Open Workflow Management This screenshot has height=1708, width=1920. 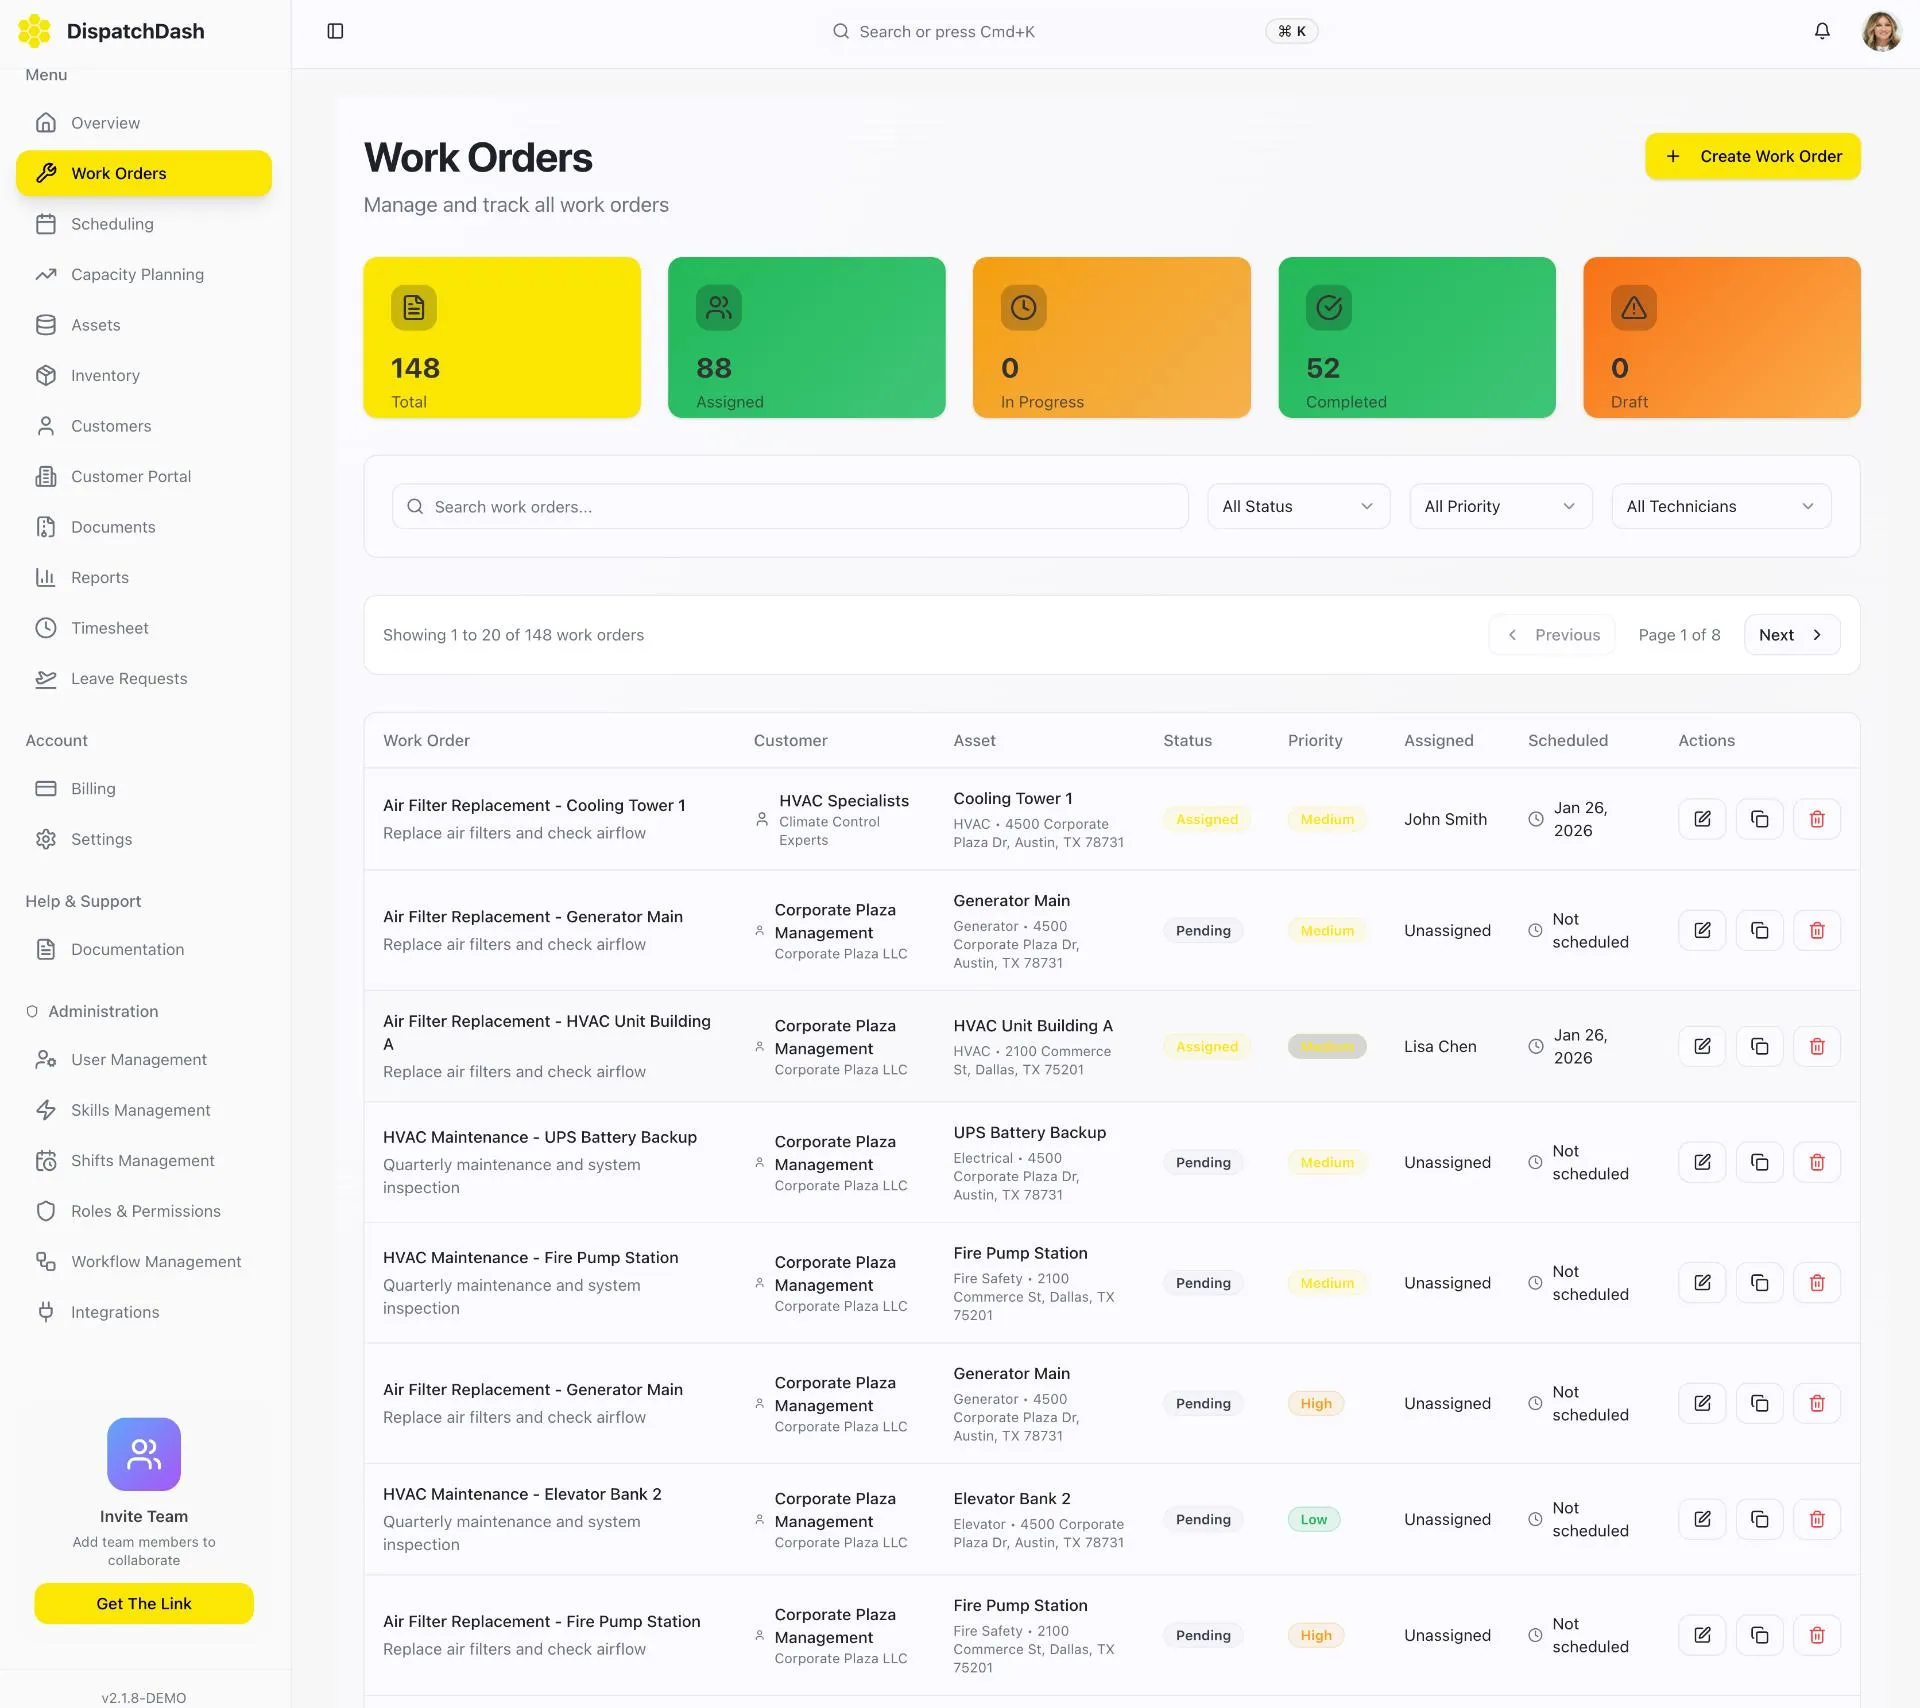(x=144, y=1261)
